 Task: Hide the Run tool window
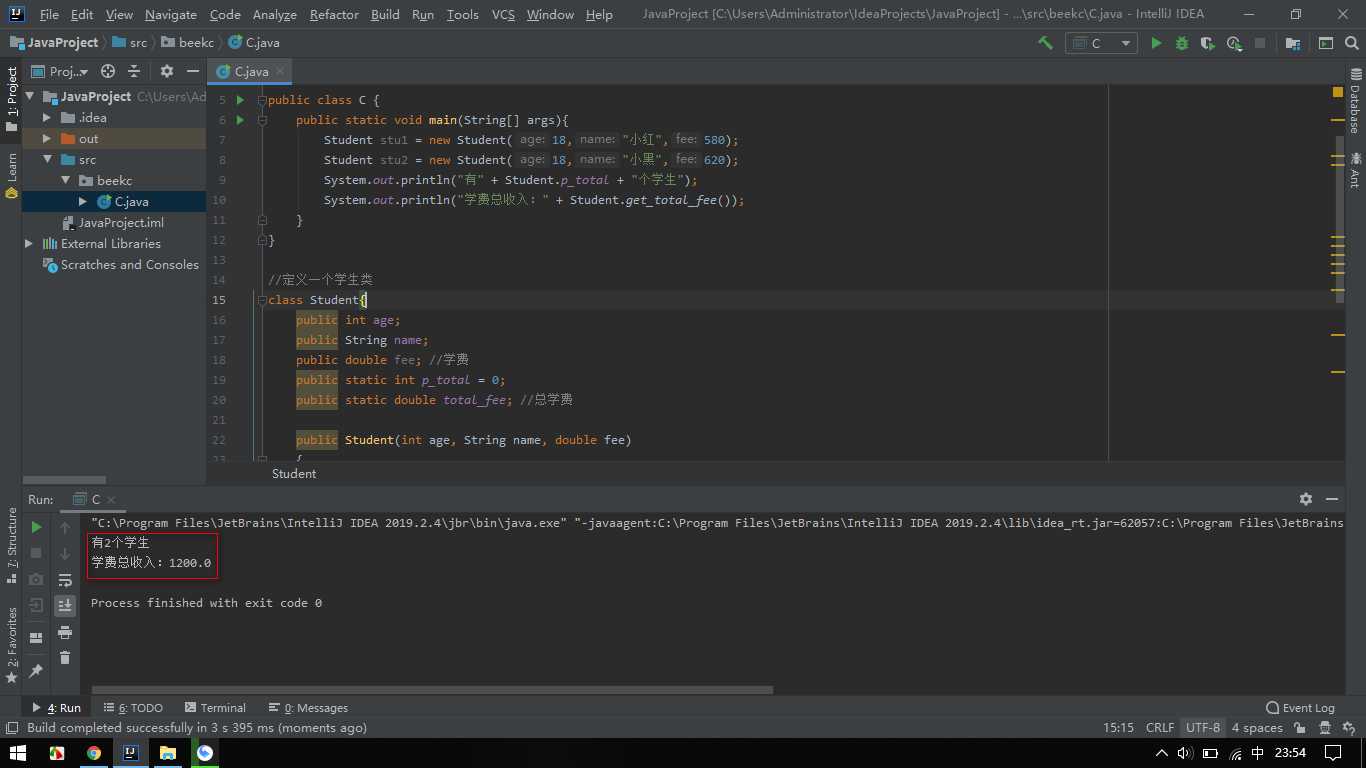tap(1332, 498)
